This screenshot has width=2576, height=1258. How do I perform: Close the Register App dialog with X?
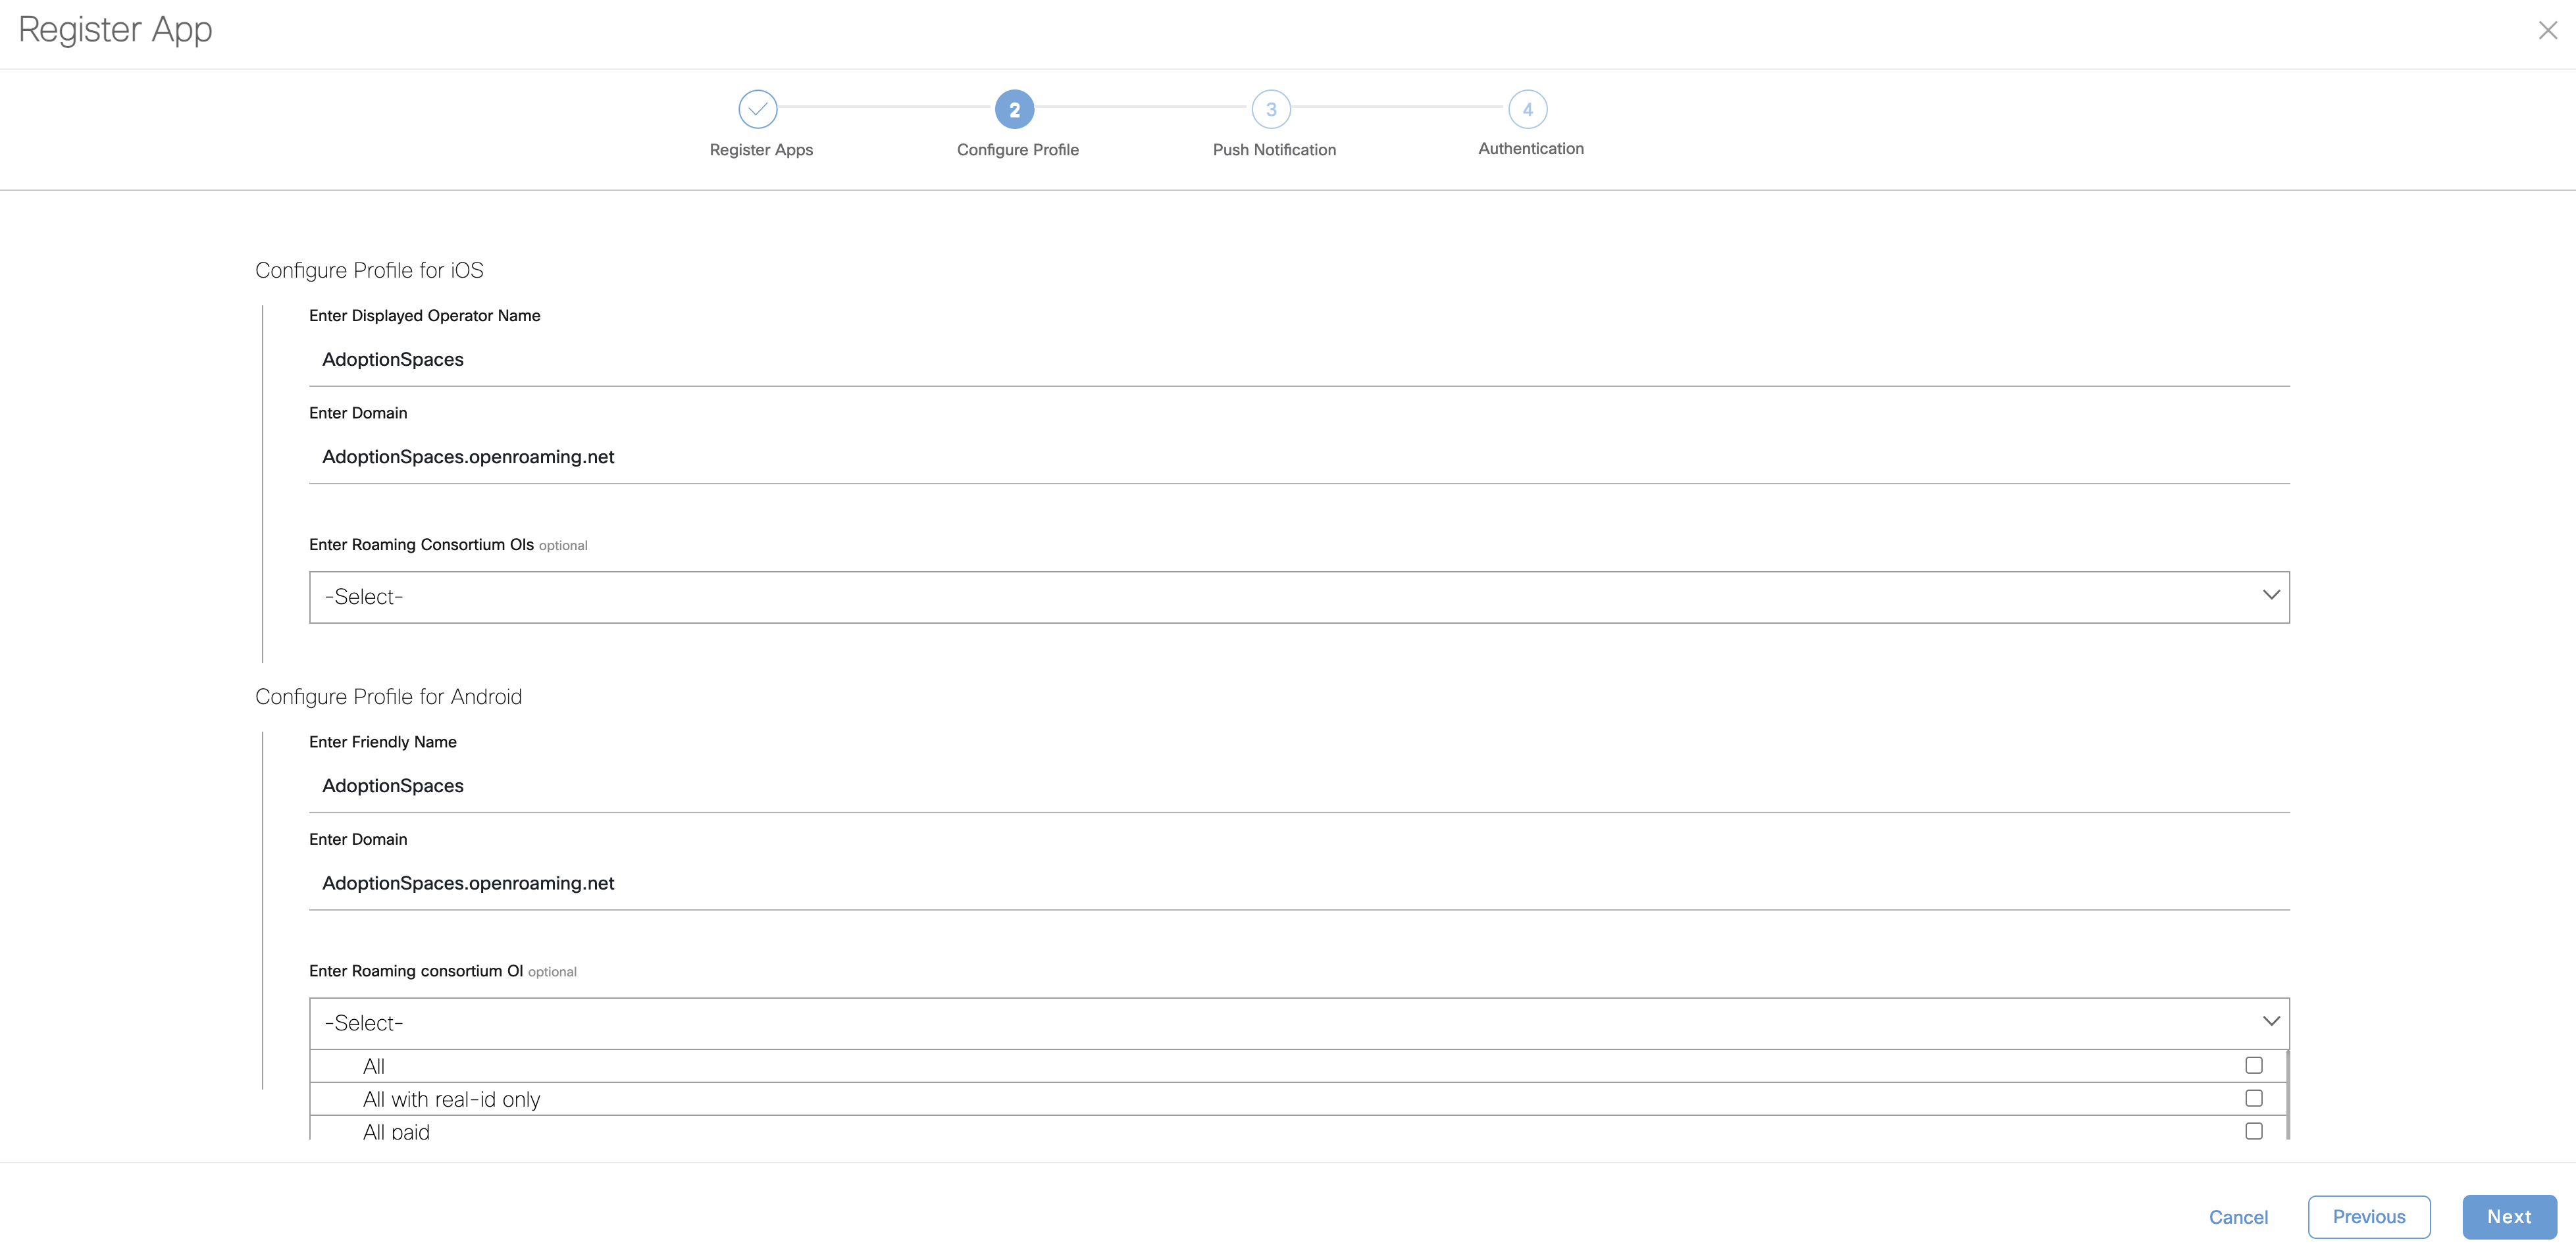[2547, 31]
